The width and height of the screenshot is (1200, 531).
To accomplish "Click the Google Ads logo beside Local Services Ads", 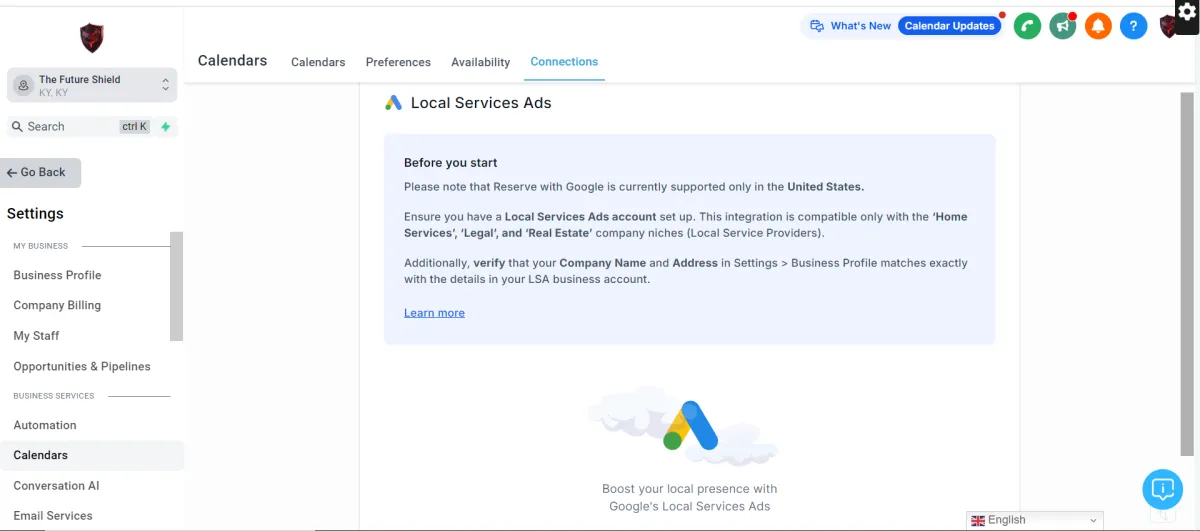I will click(x=394, y=103).
